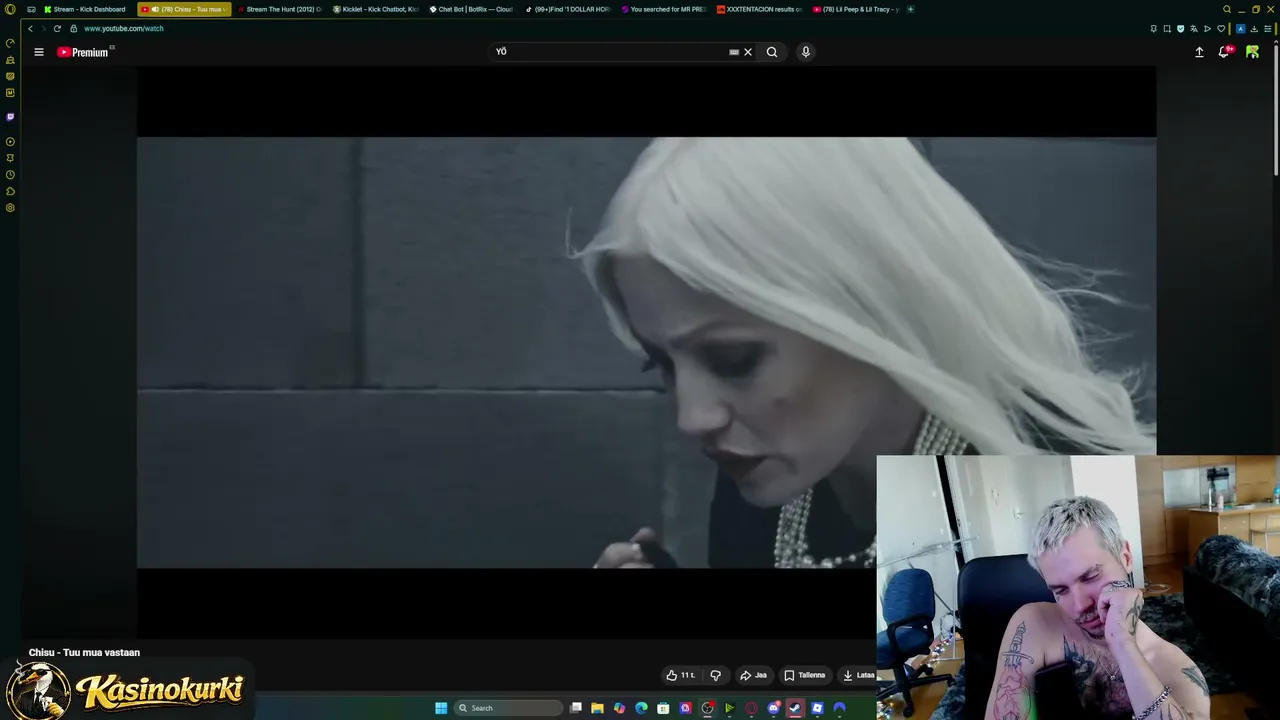
Task: Open the YouTube account avatar menu
Action: (x=1252, y=52)
